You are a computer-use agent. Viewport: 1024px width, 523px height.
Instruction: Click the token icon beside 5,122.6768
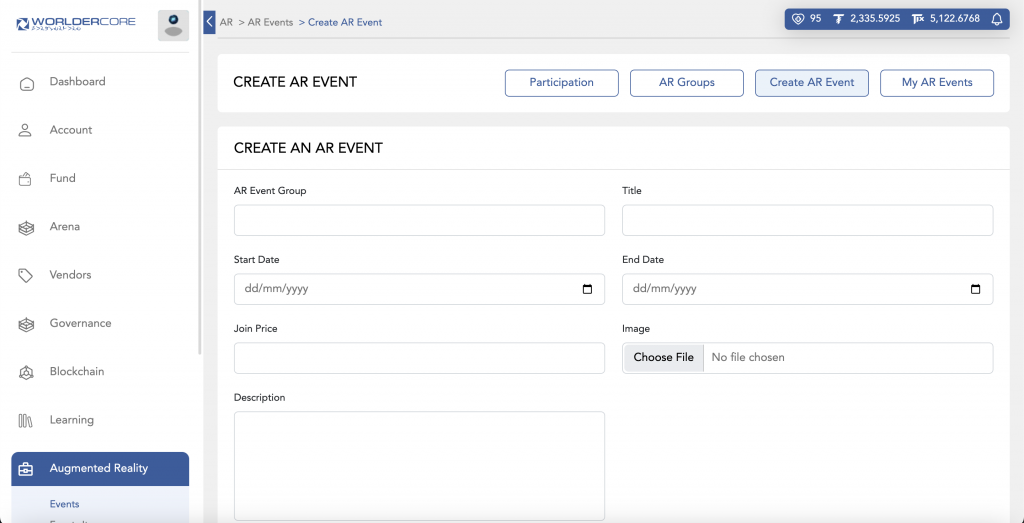pyautogui.click(x=918, y=19)
